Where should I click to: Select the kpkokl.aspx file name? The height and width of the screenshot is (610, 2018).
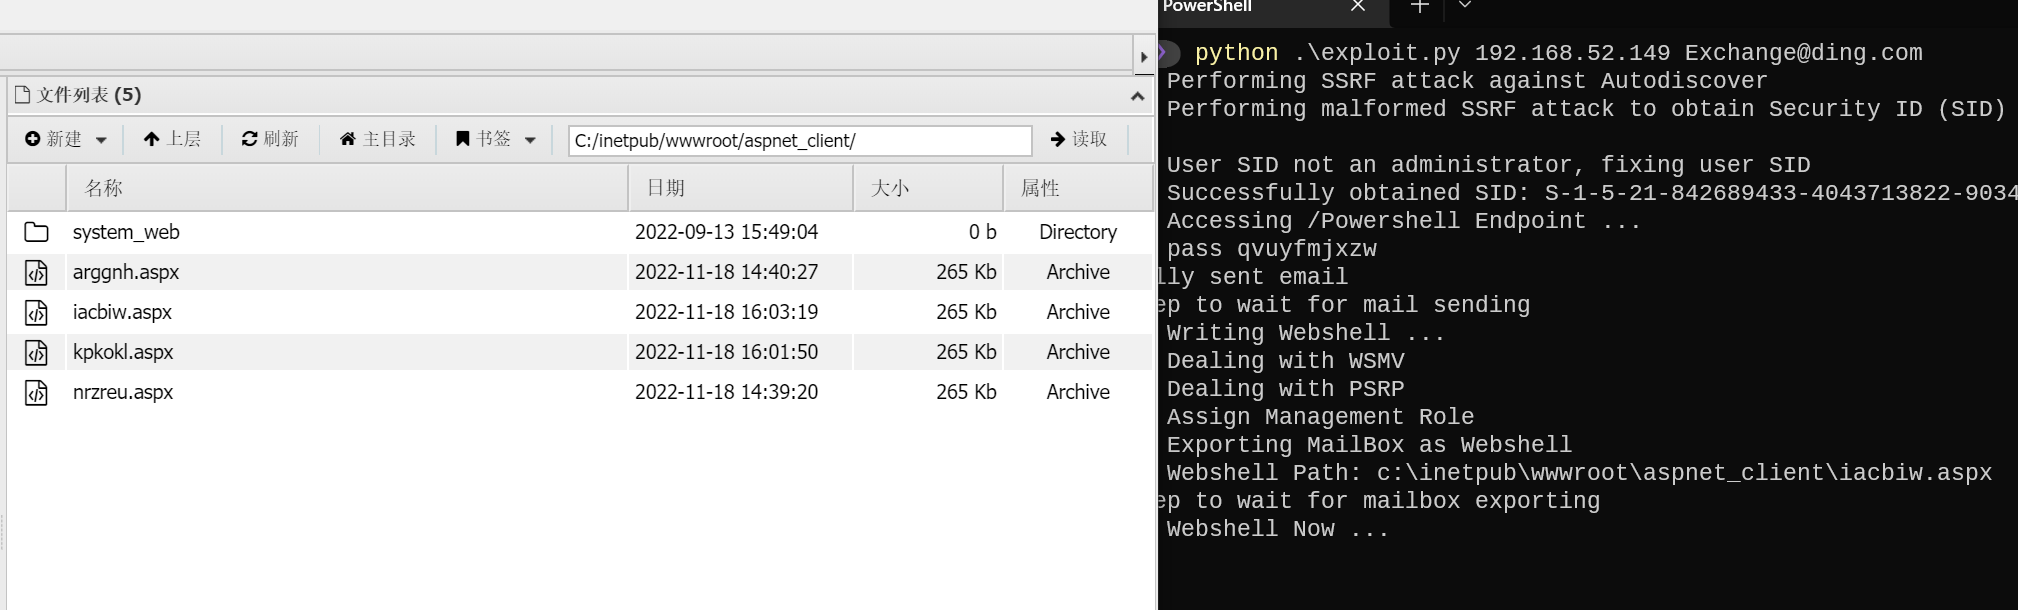[123, 352]
